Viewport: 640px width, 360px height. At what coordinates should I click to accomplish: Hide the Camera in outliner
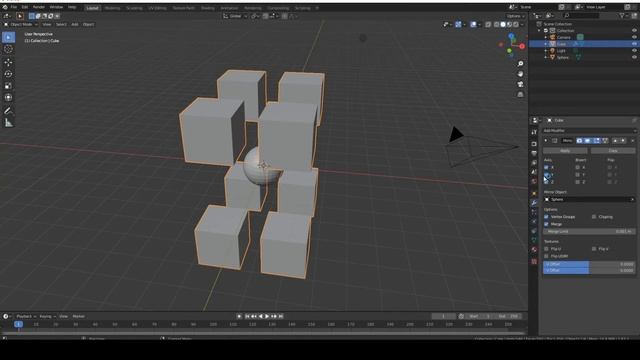tap(634, 37)
